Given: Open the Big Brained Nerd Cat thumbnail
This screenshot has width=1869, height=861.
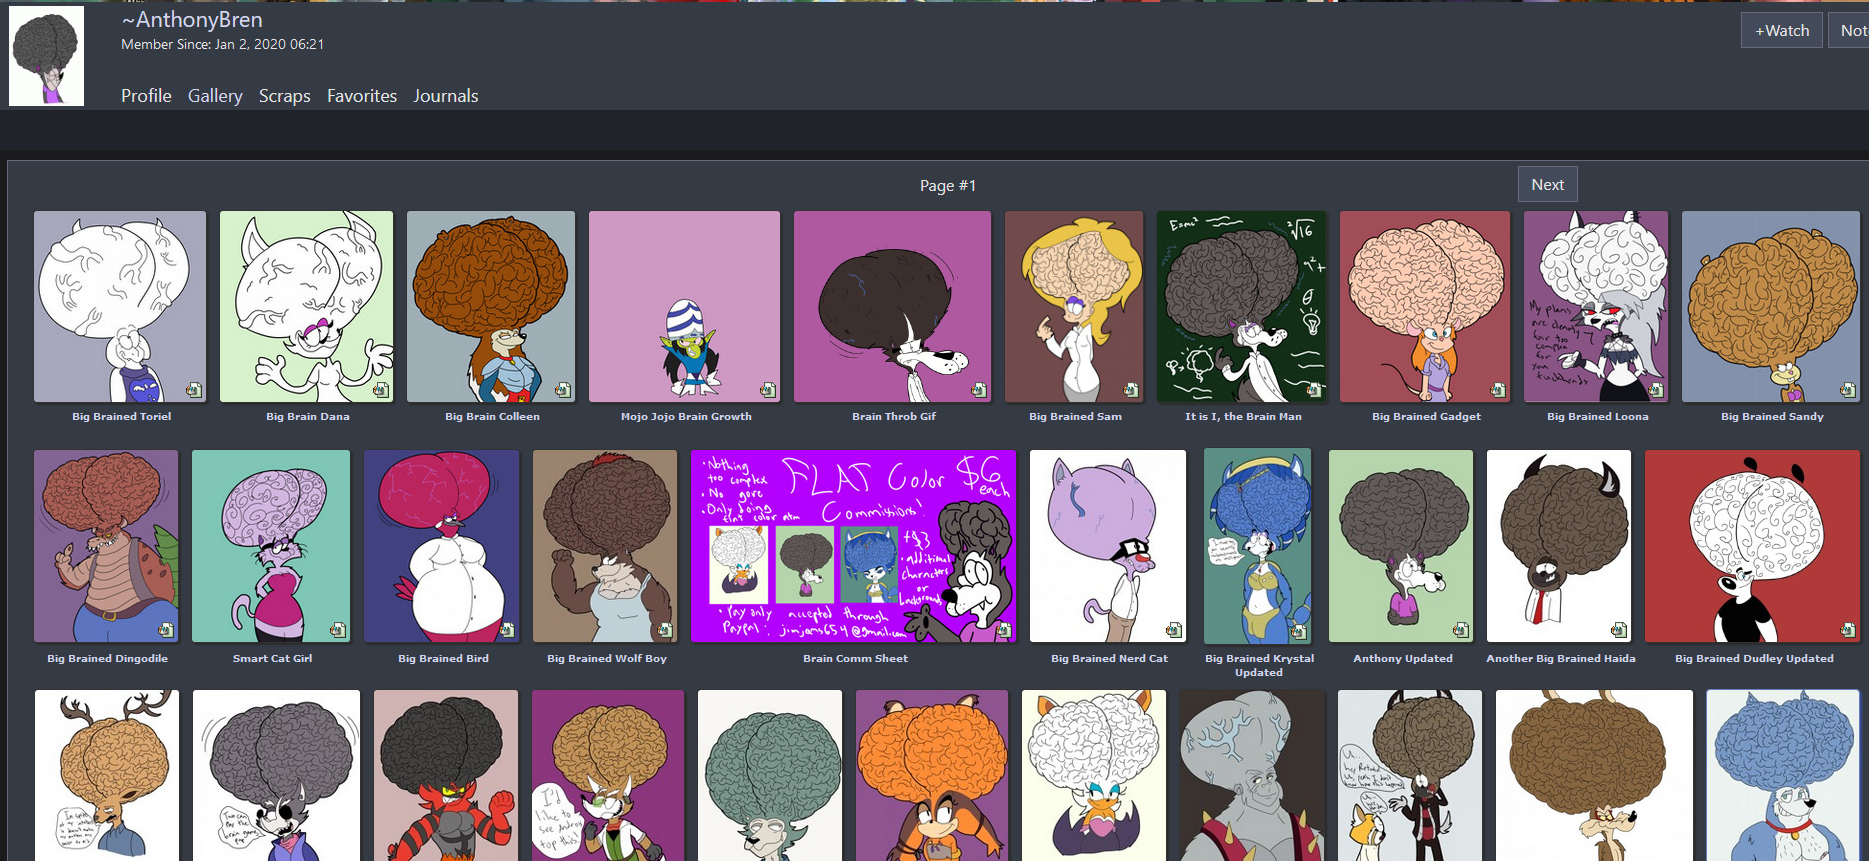Looking at the screenshot, I should point(1108,546).
